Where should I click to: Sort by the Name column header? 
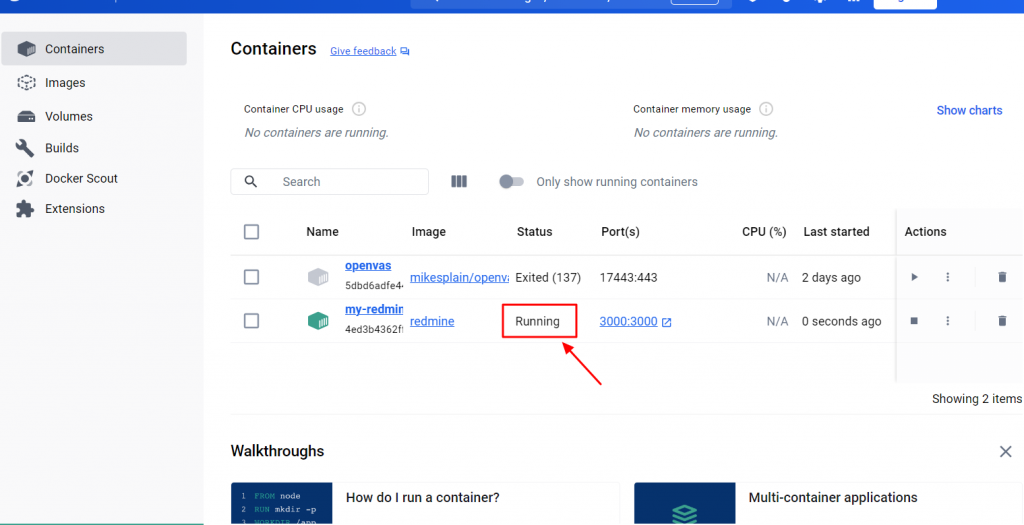[x=323, y=232]
